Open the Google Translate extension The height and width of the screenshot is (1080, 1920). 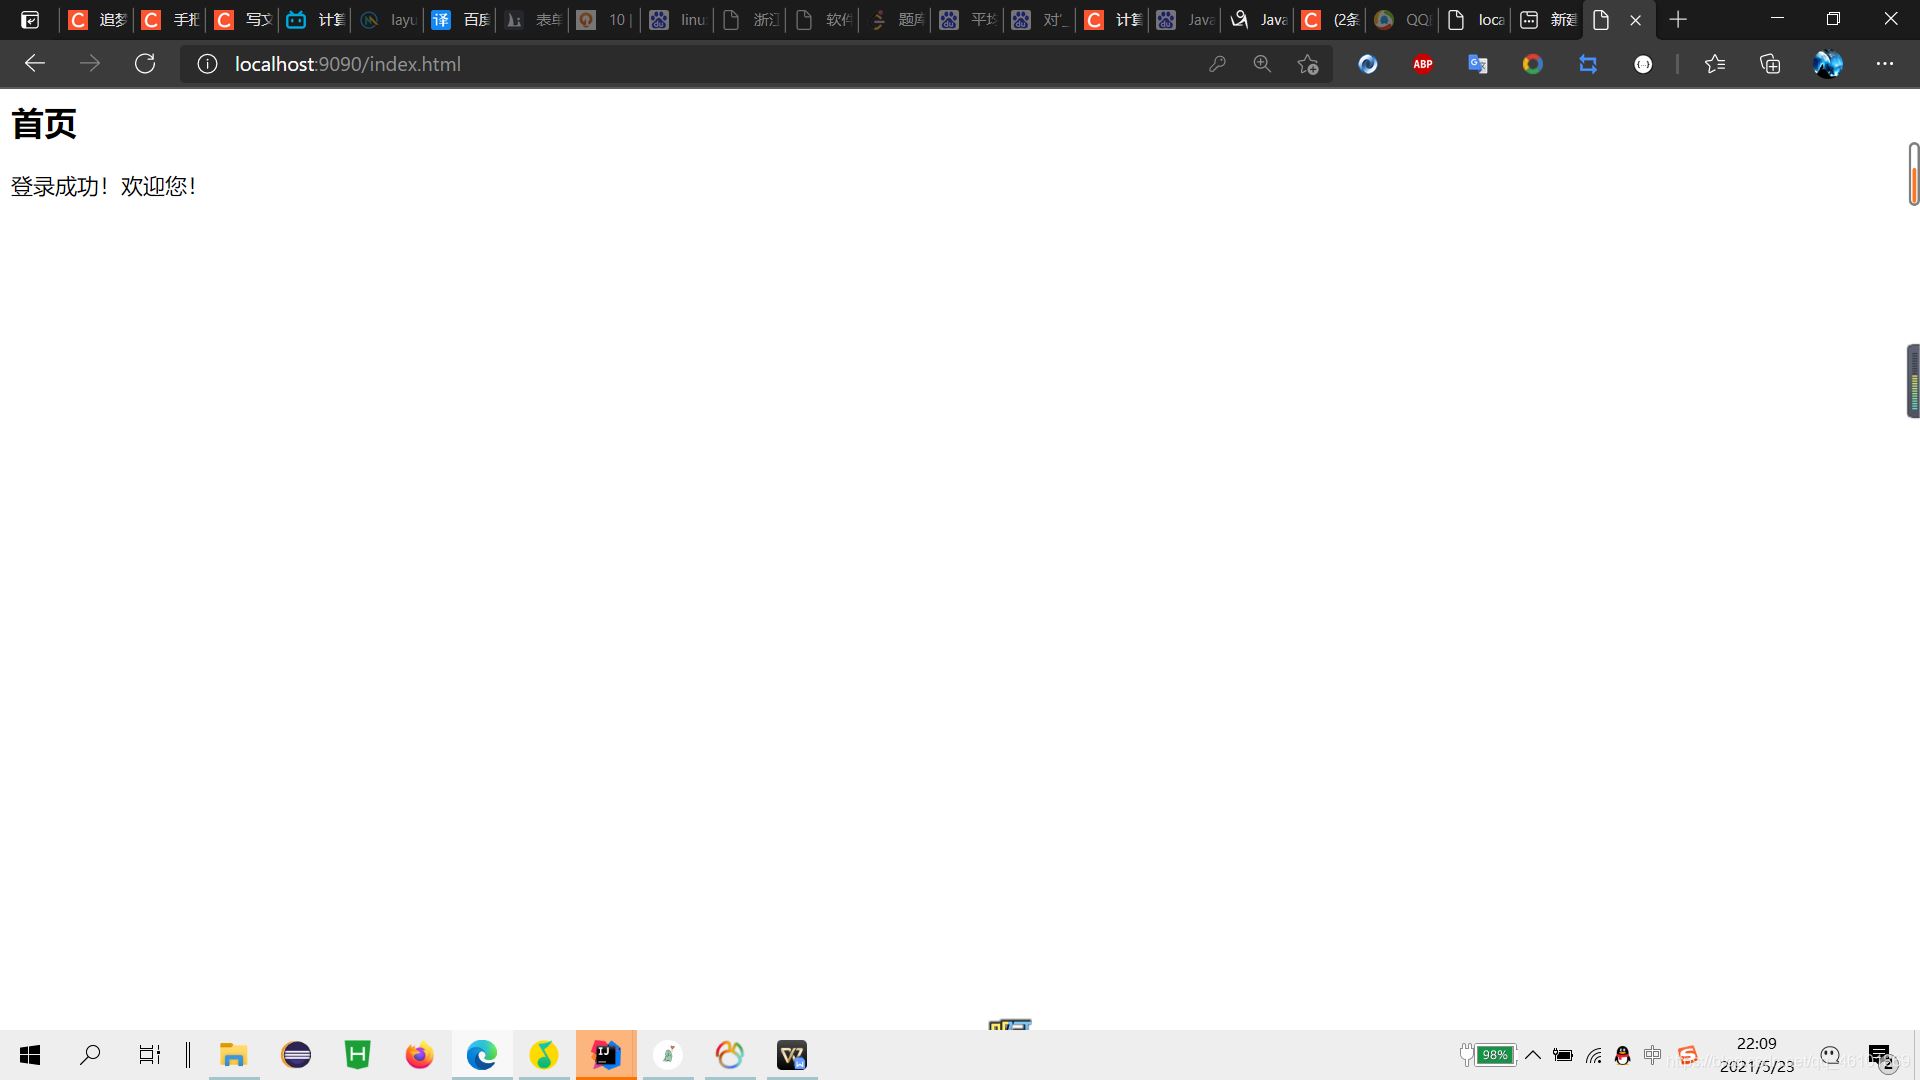coord(1477,63)
